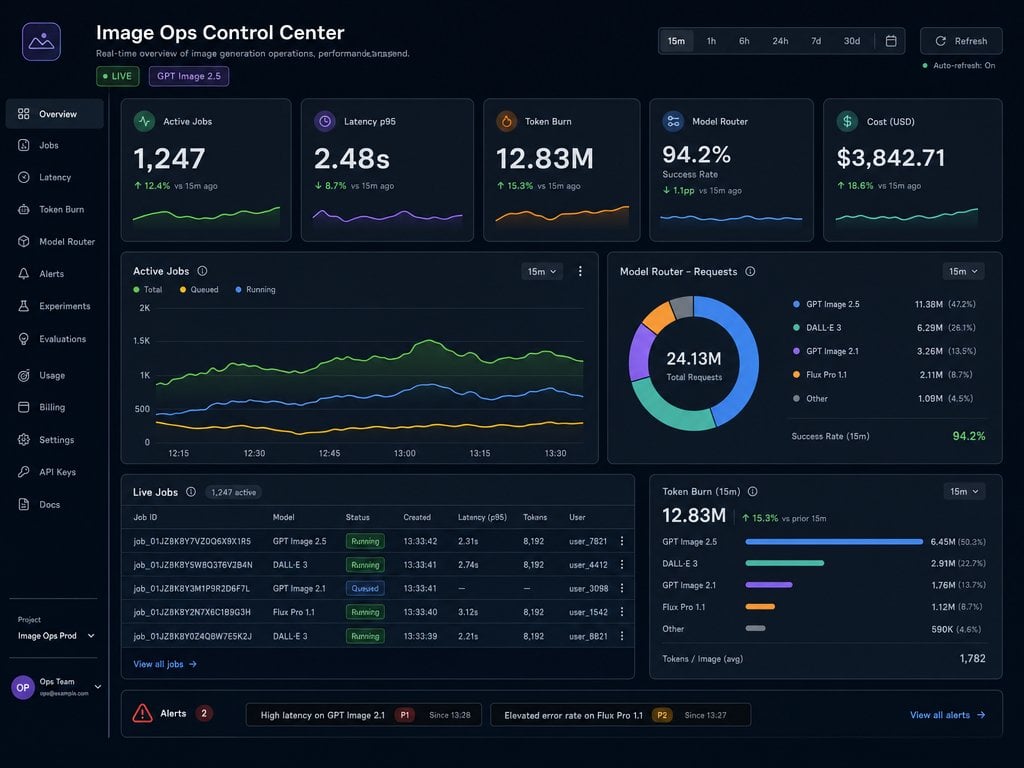Click the Billing card icon
Viewport: 1024px width, 768px height.
point(24,407)
